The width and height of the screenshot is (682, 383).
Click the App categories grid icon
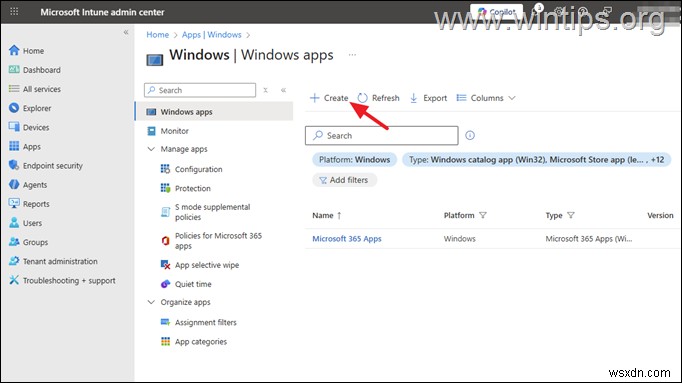click(x=165, y=341)
